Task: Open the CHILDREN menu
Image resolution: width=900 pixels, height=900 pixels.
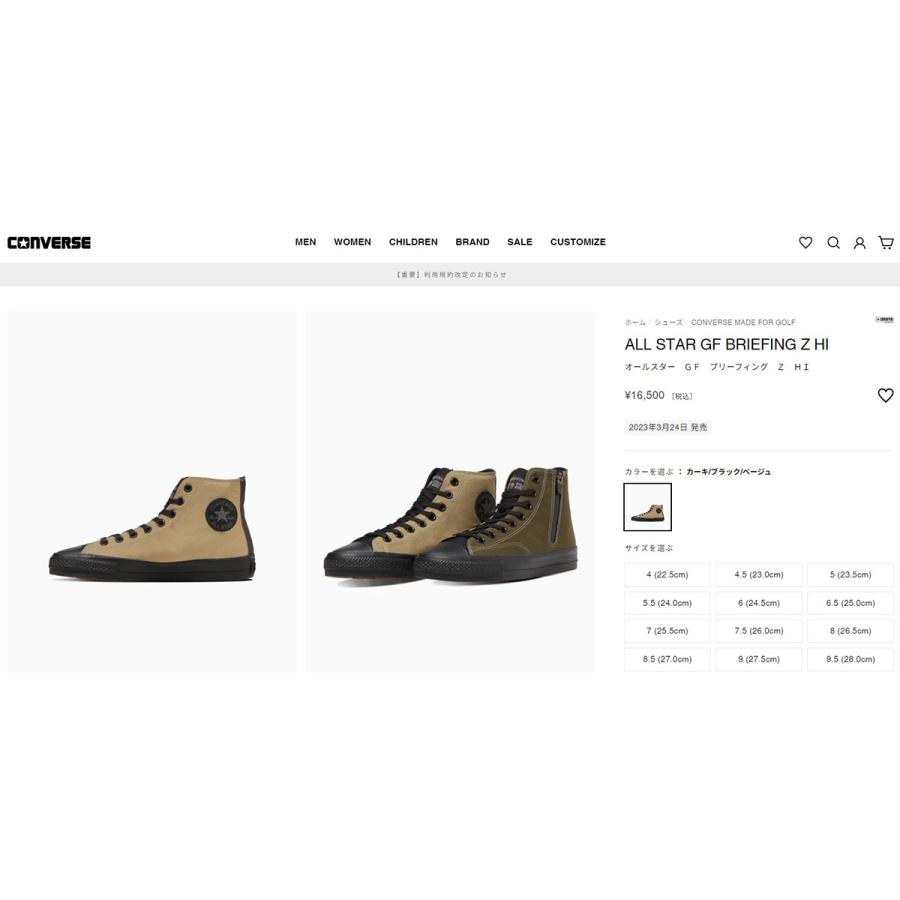Action: pos(413,242)
